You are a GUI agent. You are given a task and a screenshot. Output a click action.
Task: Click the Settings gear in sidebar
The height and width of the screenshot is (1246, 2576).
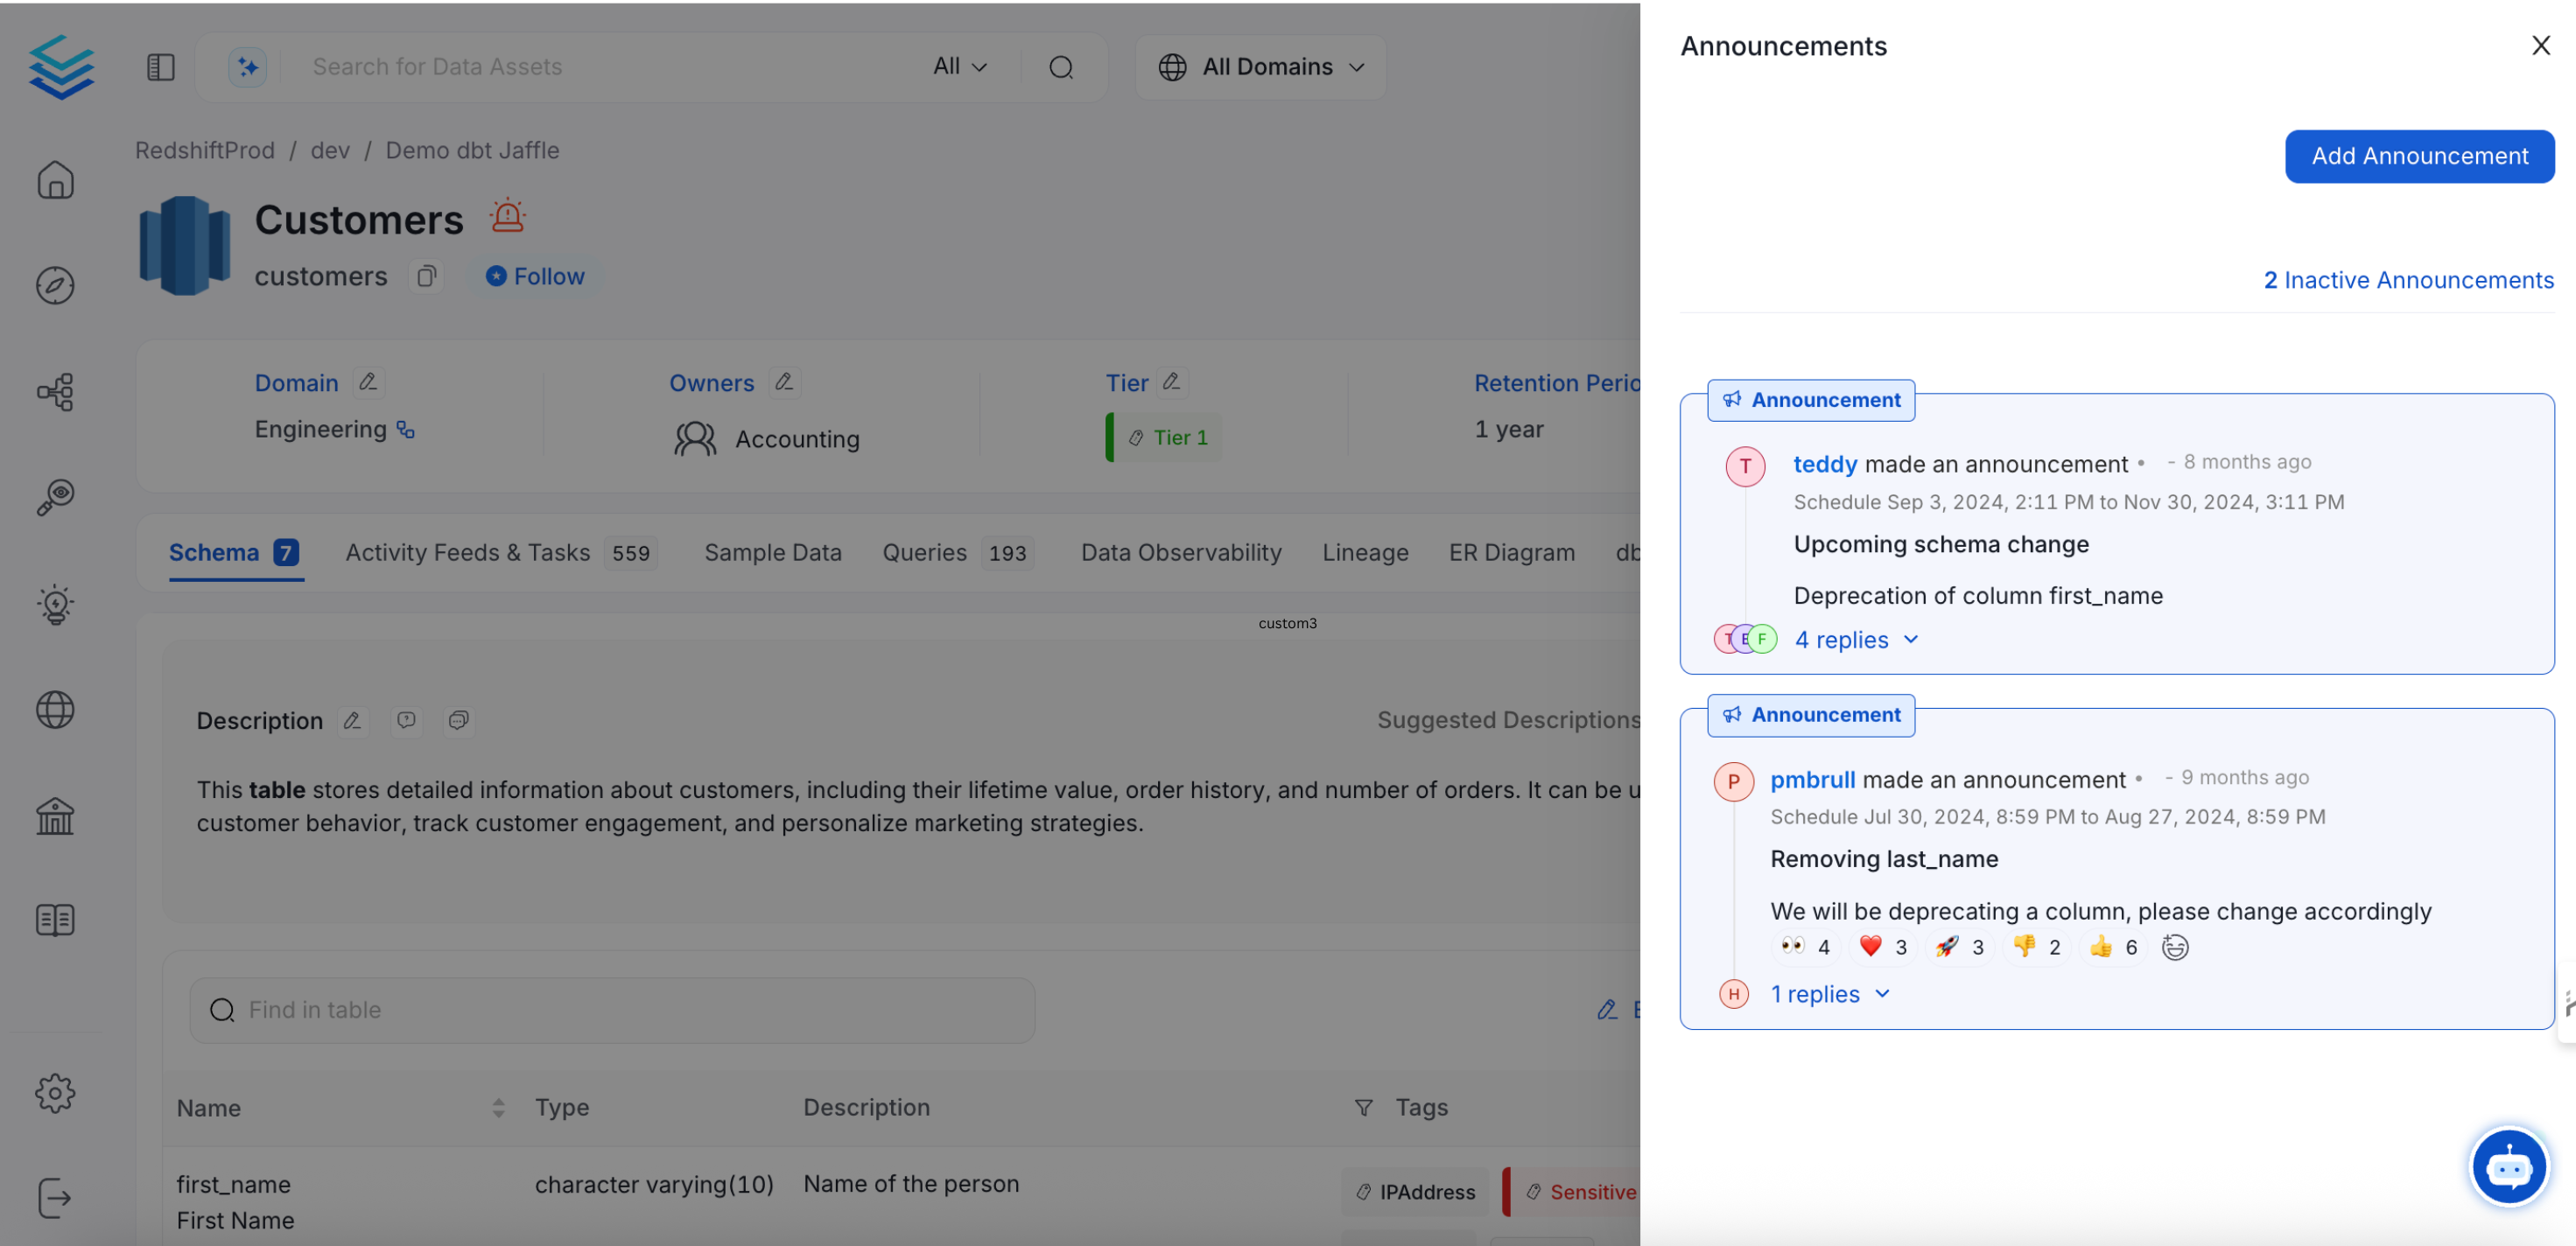click(55, 1092)
